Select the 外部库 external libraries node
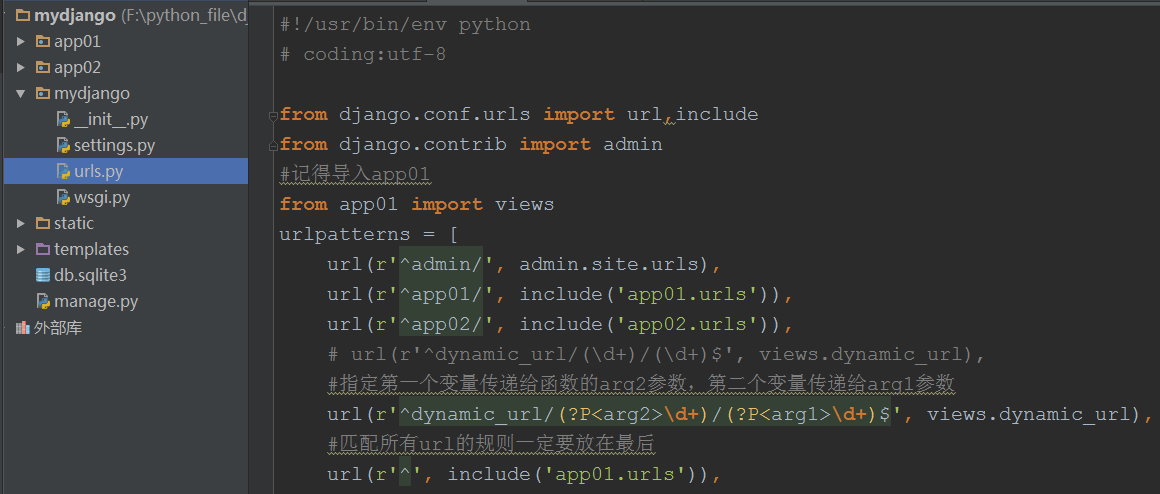The image size is (1160, 494). [58, 327]
